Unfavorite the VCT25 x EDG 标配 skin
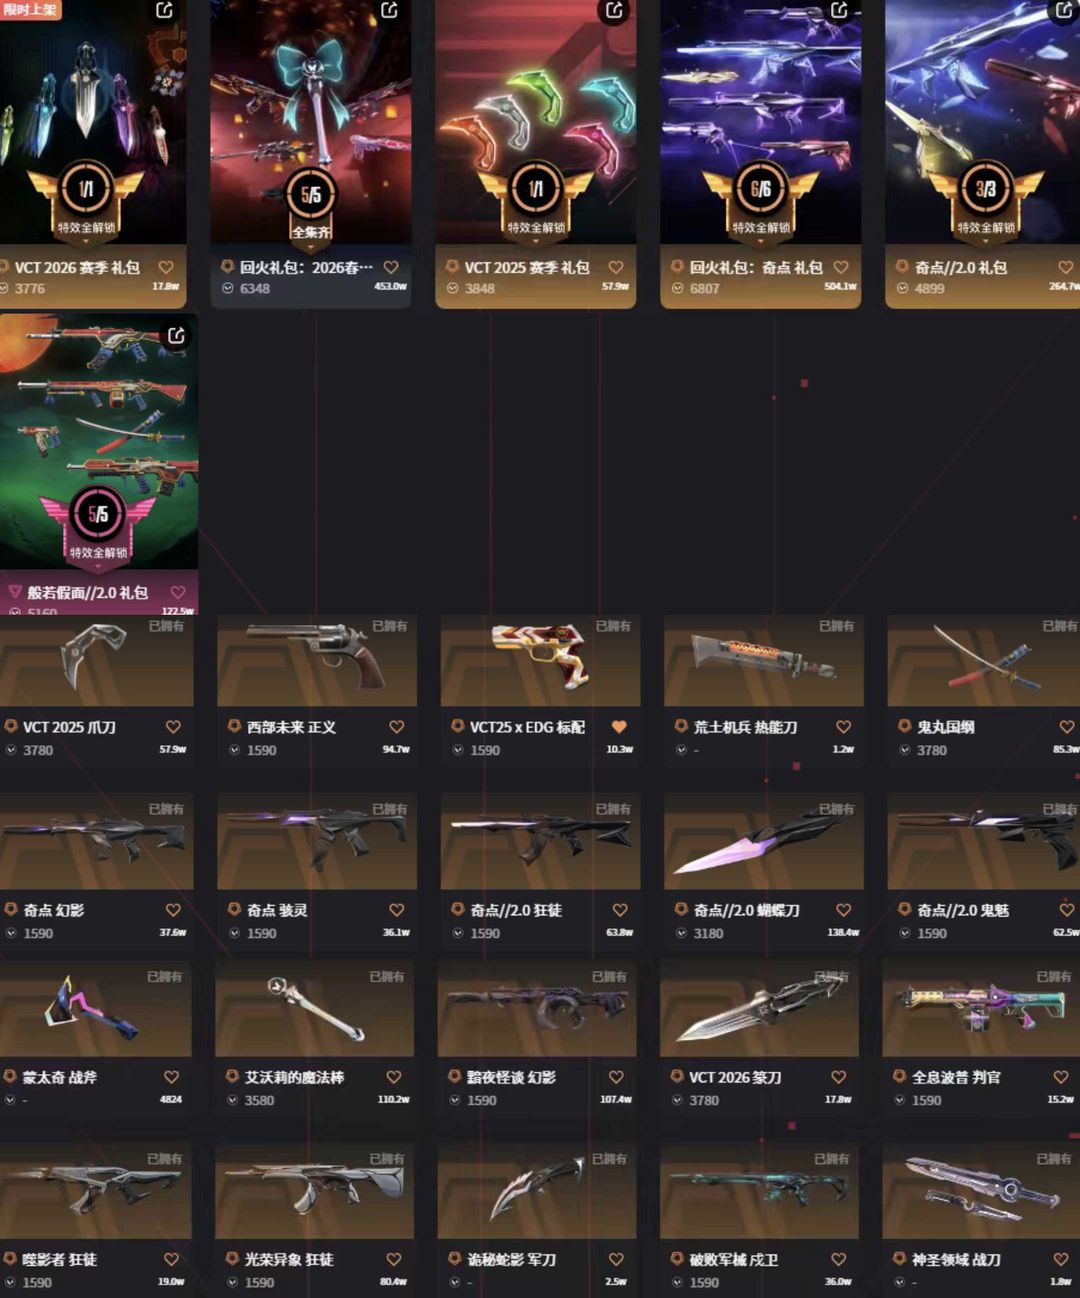Viewport: 1080px width, 1298px height. coord(619,727)
